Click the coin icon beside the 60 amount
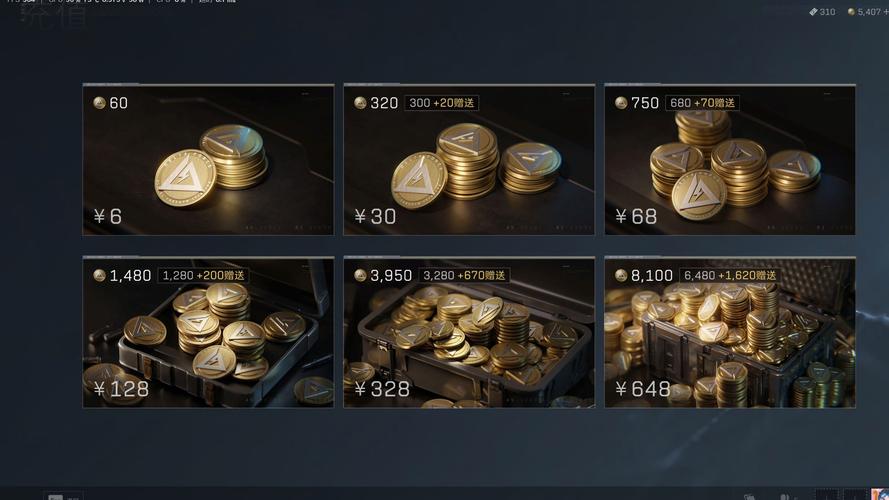This screenshot has height=500, width=889. click(x=99, y=103)
